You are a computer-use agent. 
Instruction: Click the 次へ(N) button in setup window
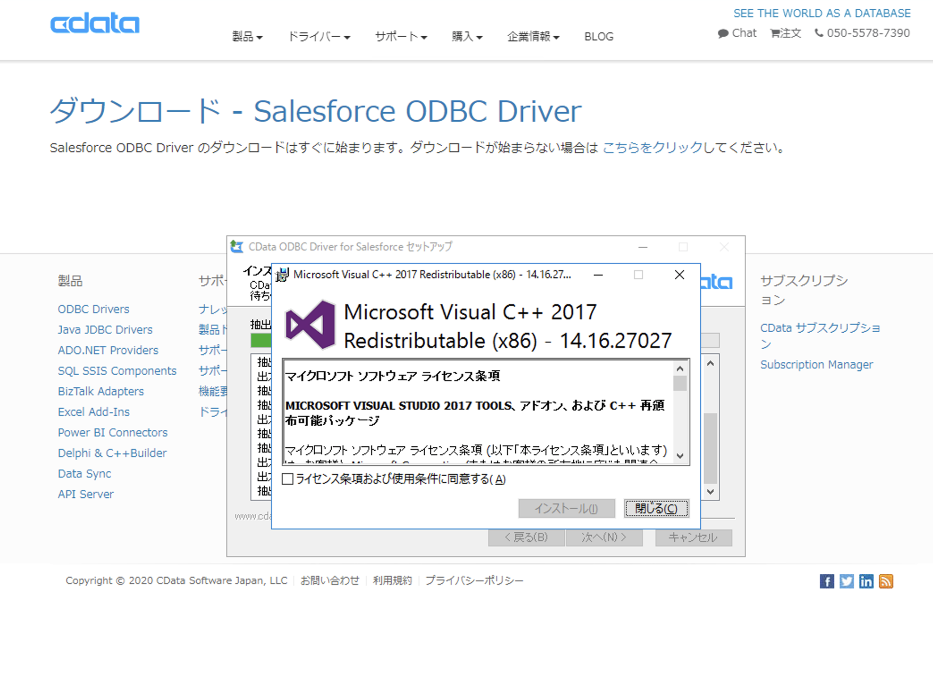[604, 537]
